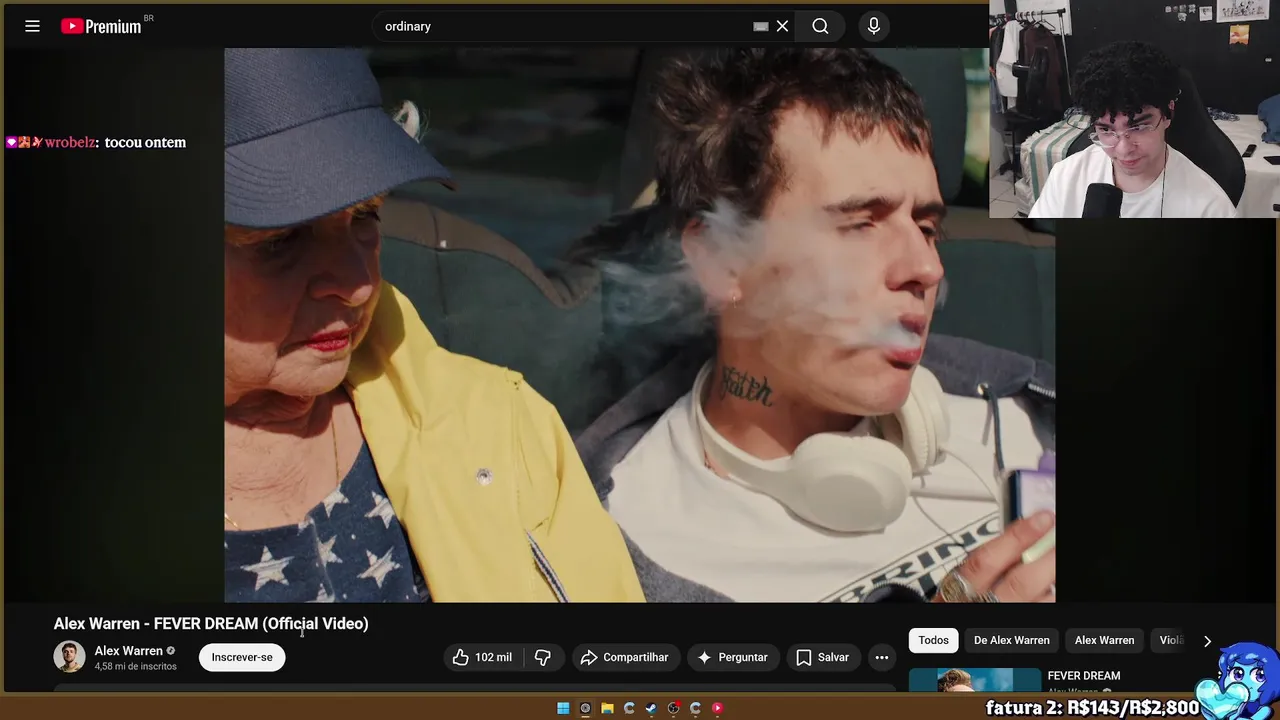This screenshot has width=1280, height=720.
Task: Open suggested video title FEVER DREAM
Action: click(x=1084, y=676)
